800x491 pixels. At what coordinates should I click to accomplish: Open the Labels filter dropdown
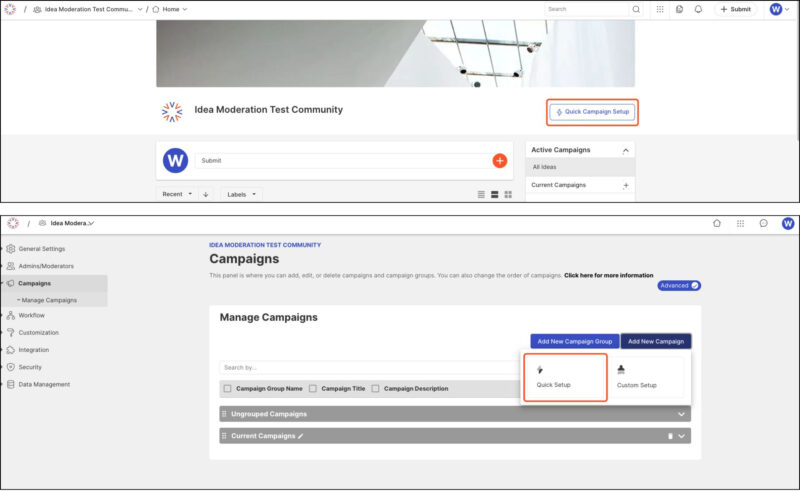pyautogui.click(x=241, y=194)
